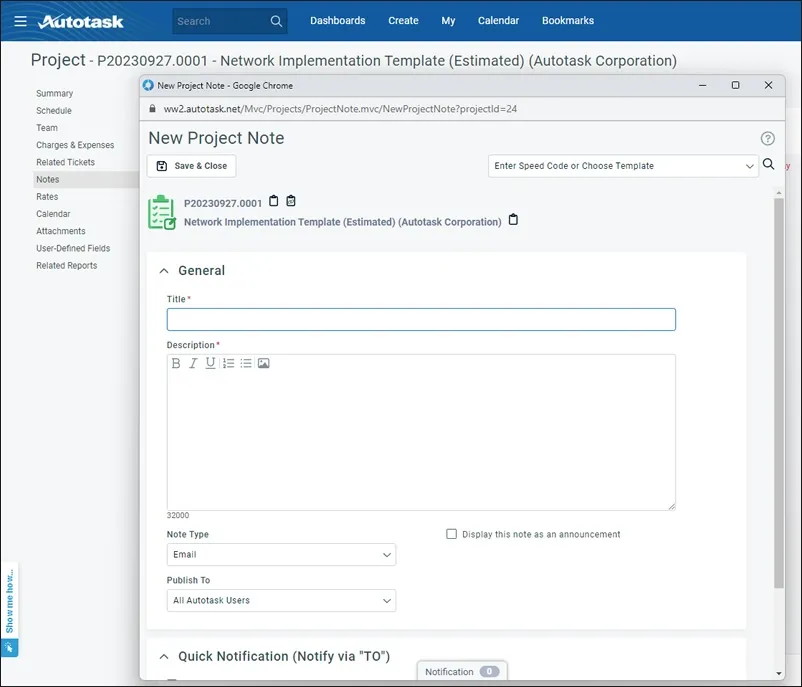Go to the project Summary tab
Screen dimensions: 802x687
point(55,93)
